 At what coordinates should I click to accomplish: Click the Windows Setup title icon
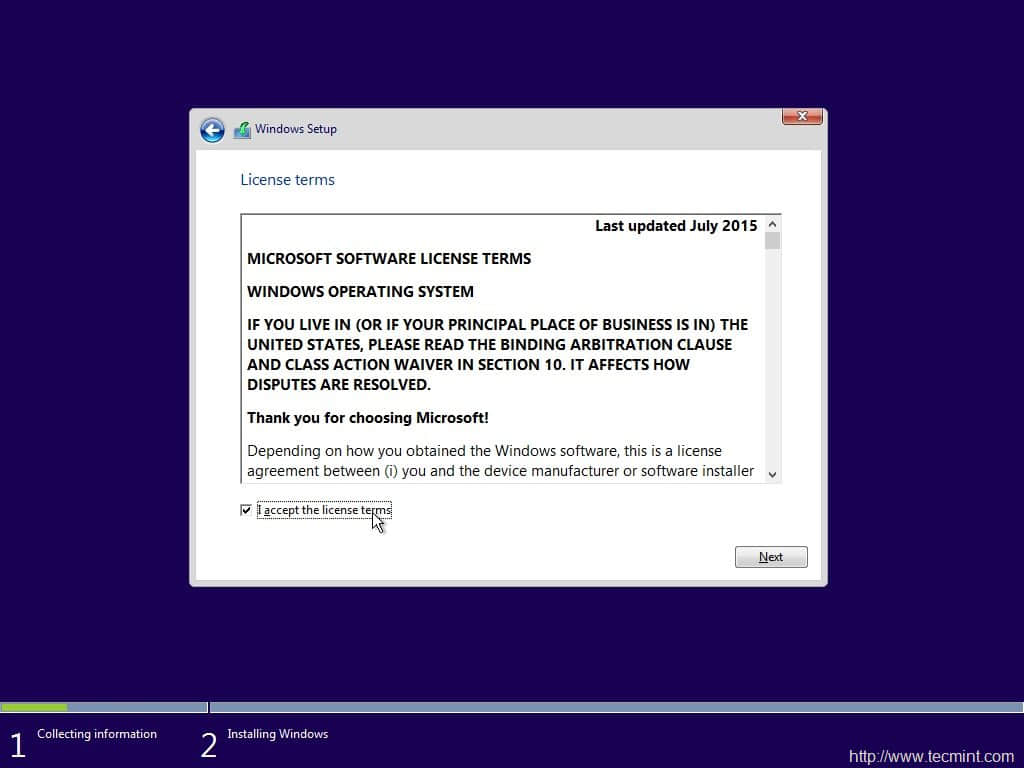tap(242, 130)
